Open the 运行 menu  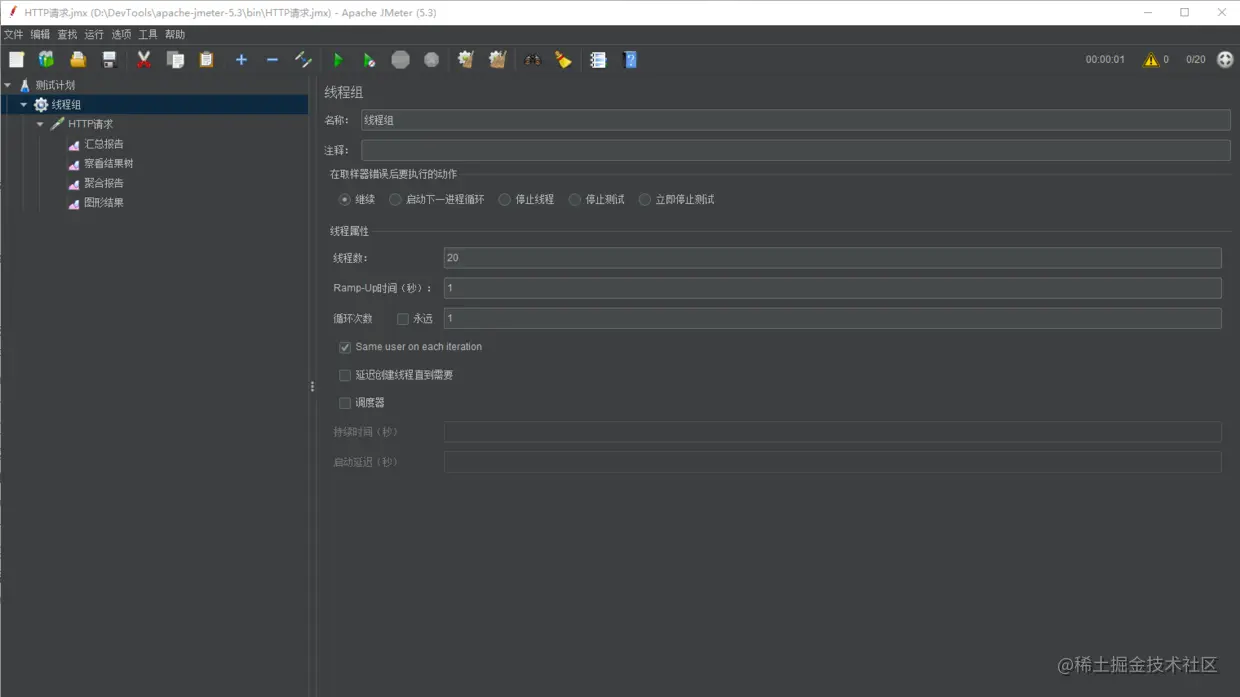(x=94, y=35)
